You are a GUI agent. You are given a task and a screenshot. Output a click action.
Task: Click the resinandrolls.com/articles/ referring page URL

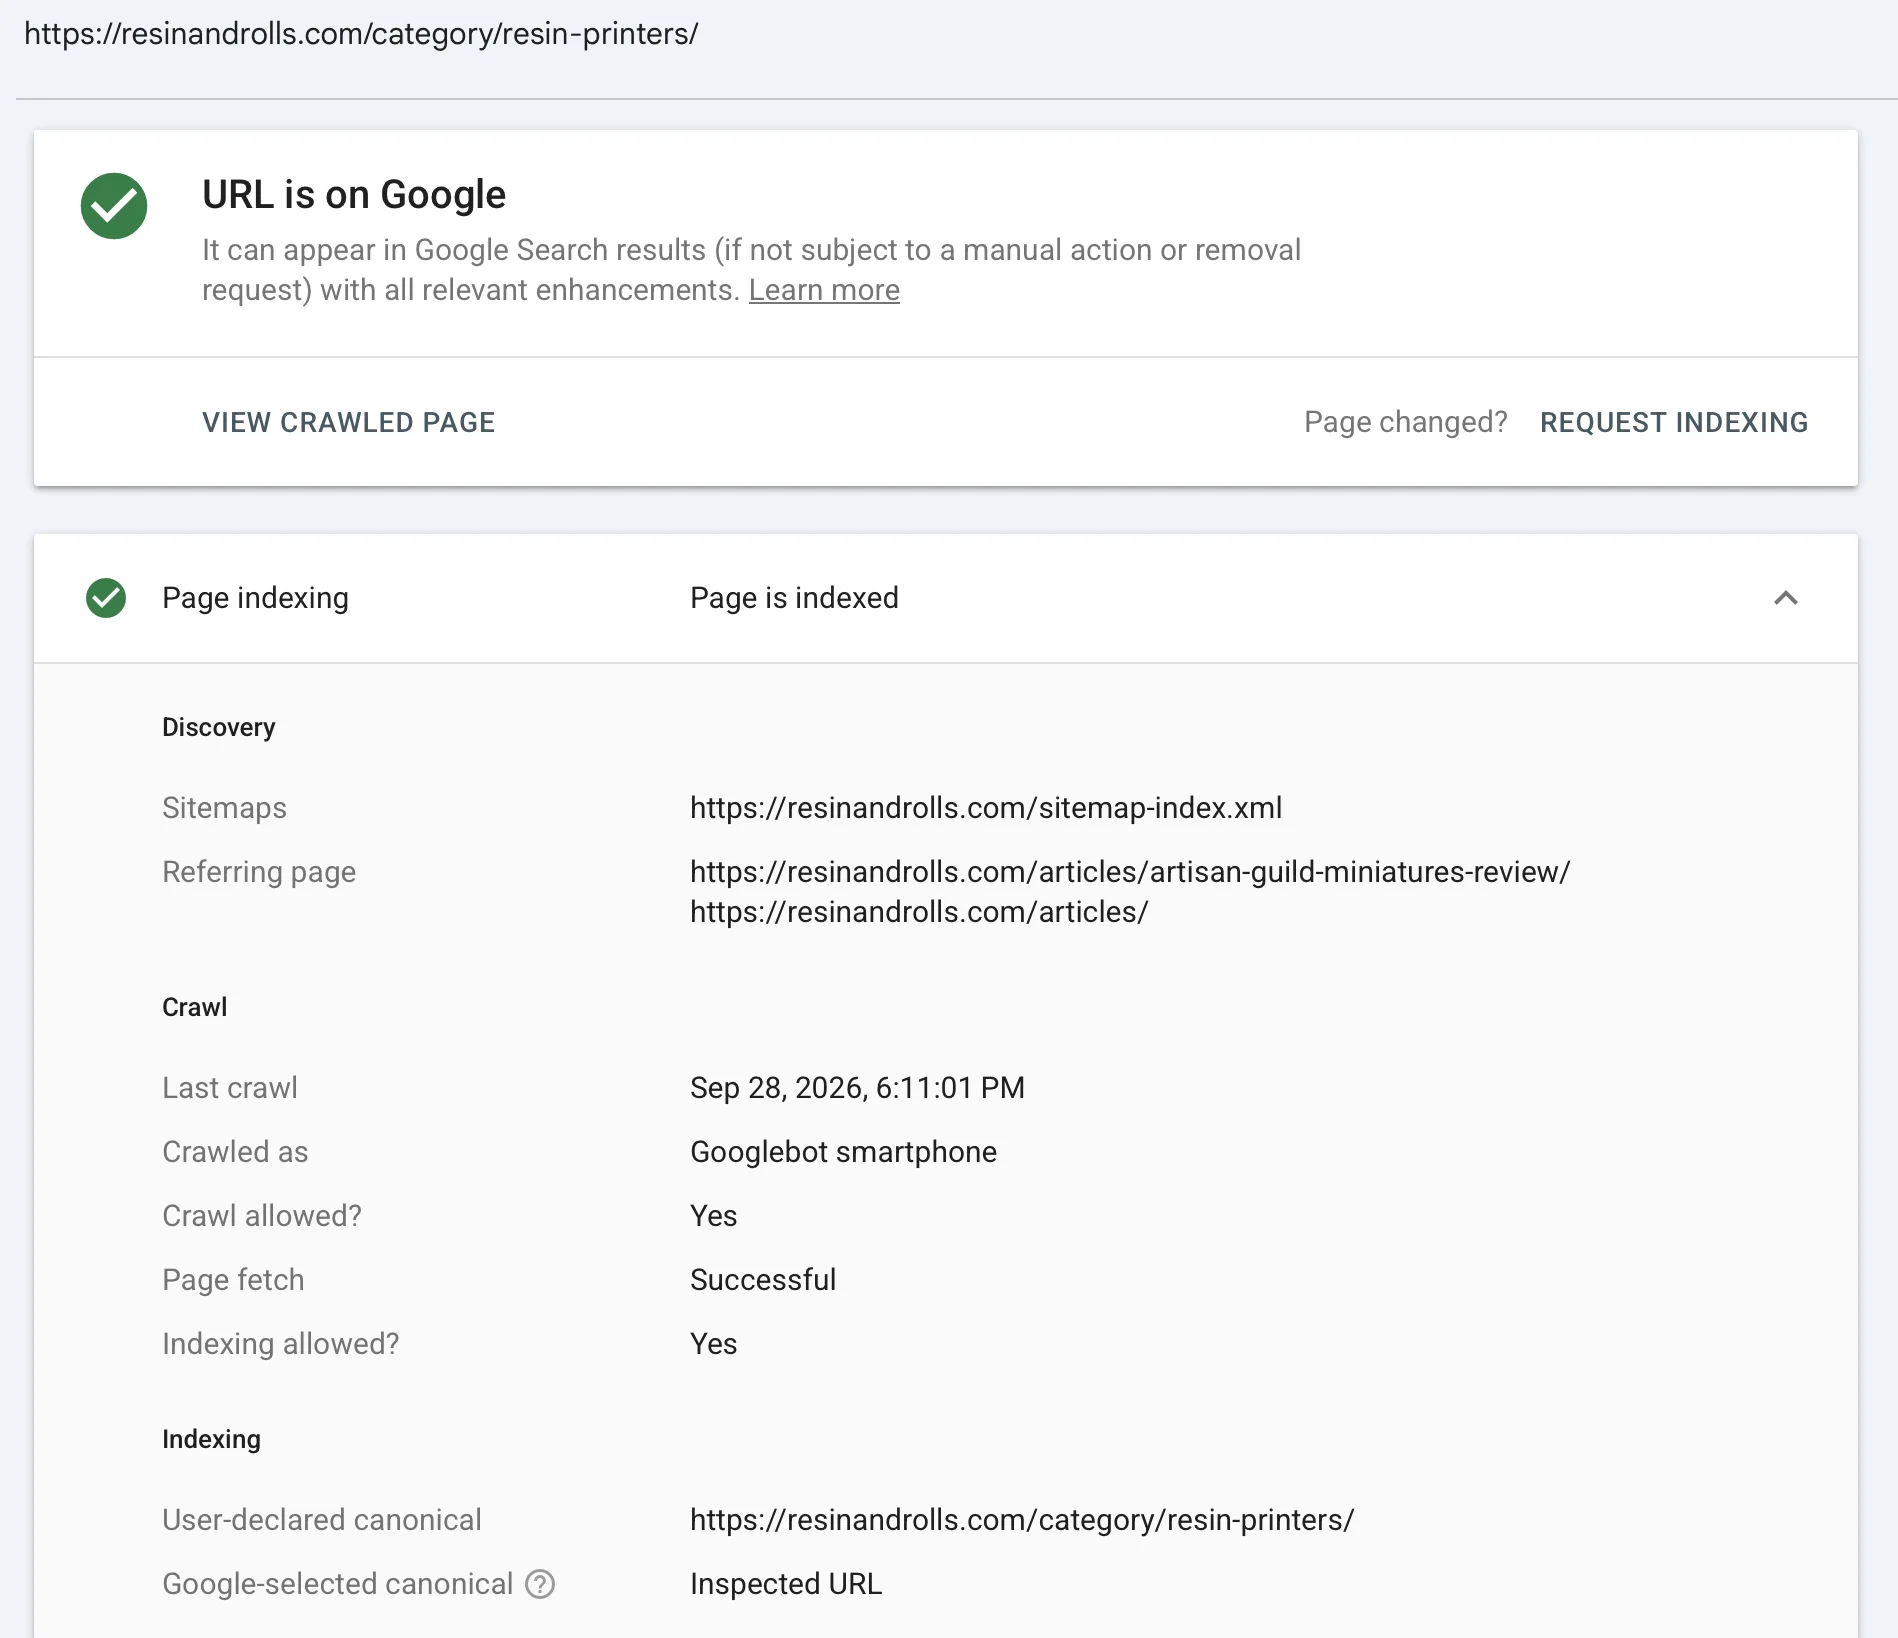click(x=919, y=912)
